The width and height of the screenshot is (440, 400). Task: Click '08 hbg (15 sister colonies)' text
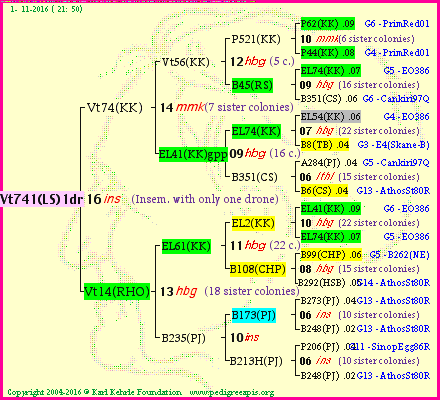pyautogui.click(x=360, y=269)
